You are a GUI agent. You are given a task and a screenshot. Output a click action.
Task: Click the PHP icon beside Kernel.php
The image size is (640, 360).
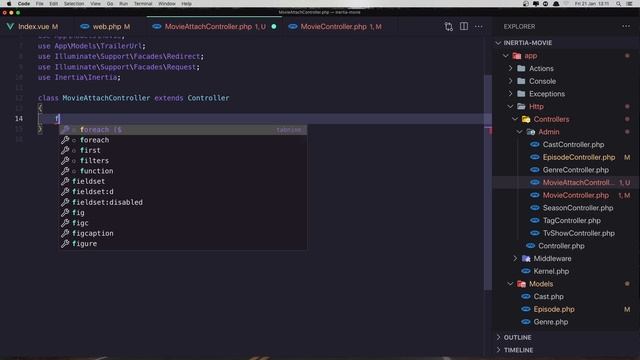click(526, 271)
